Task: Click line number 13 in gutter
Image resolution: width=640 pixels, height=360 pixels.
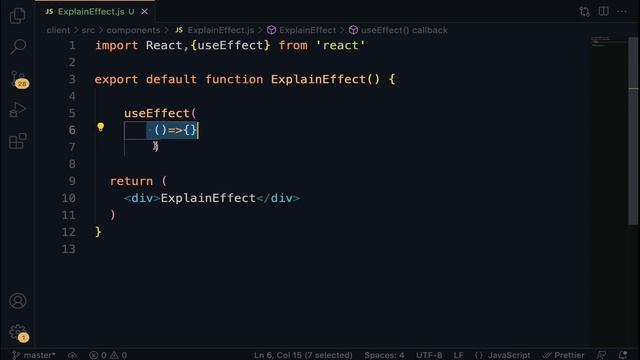Action: (69, 249)
